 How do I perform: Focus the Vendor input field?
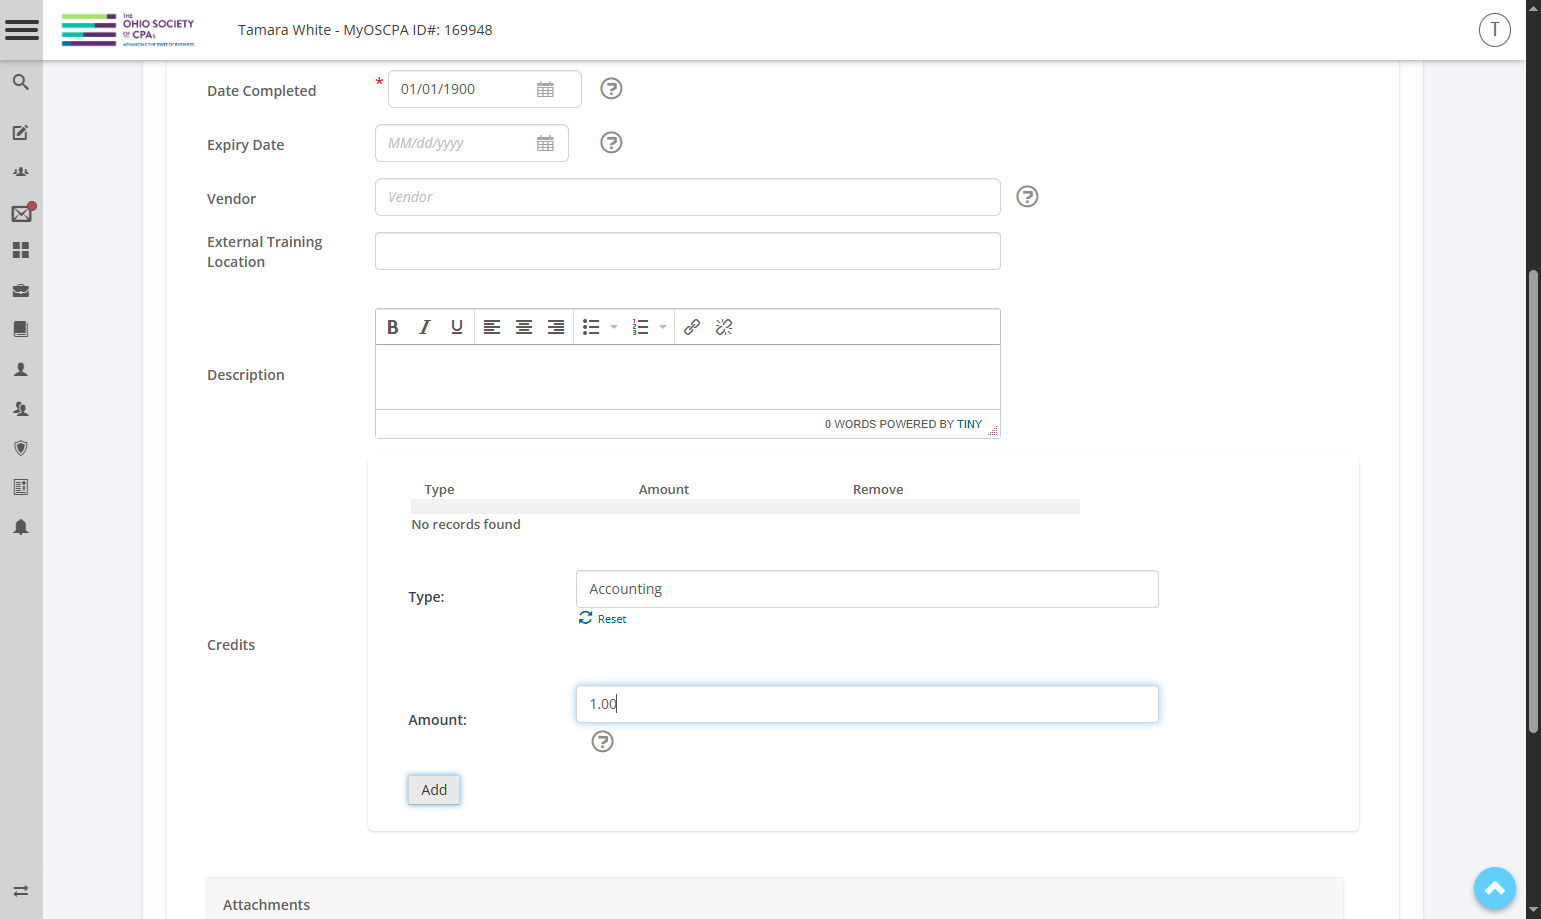(x=688, y=197)
